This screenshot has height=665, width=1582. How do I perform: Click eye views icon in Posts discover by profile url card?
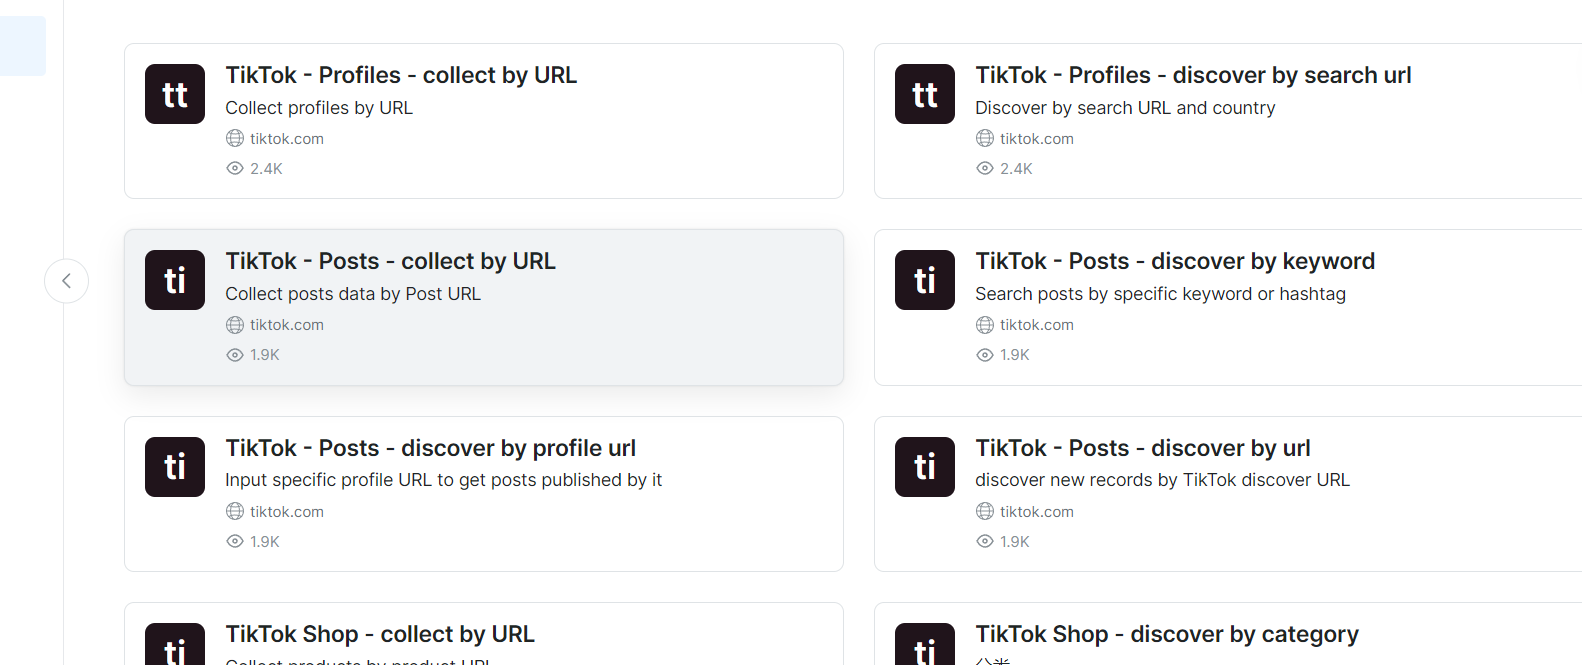235,541
